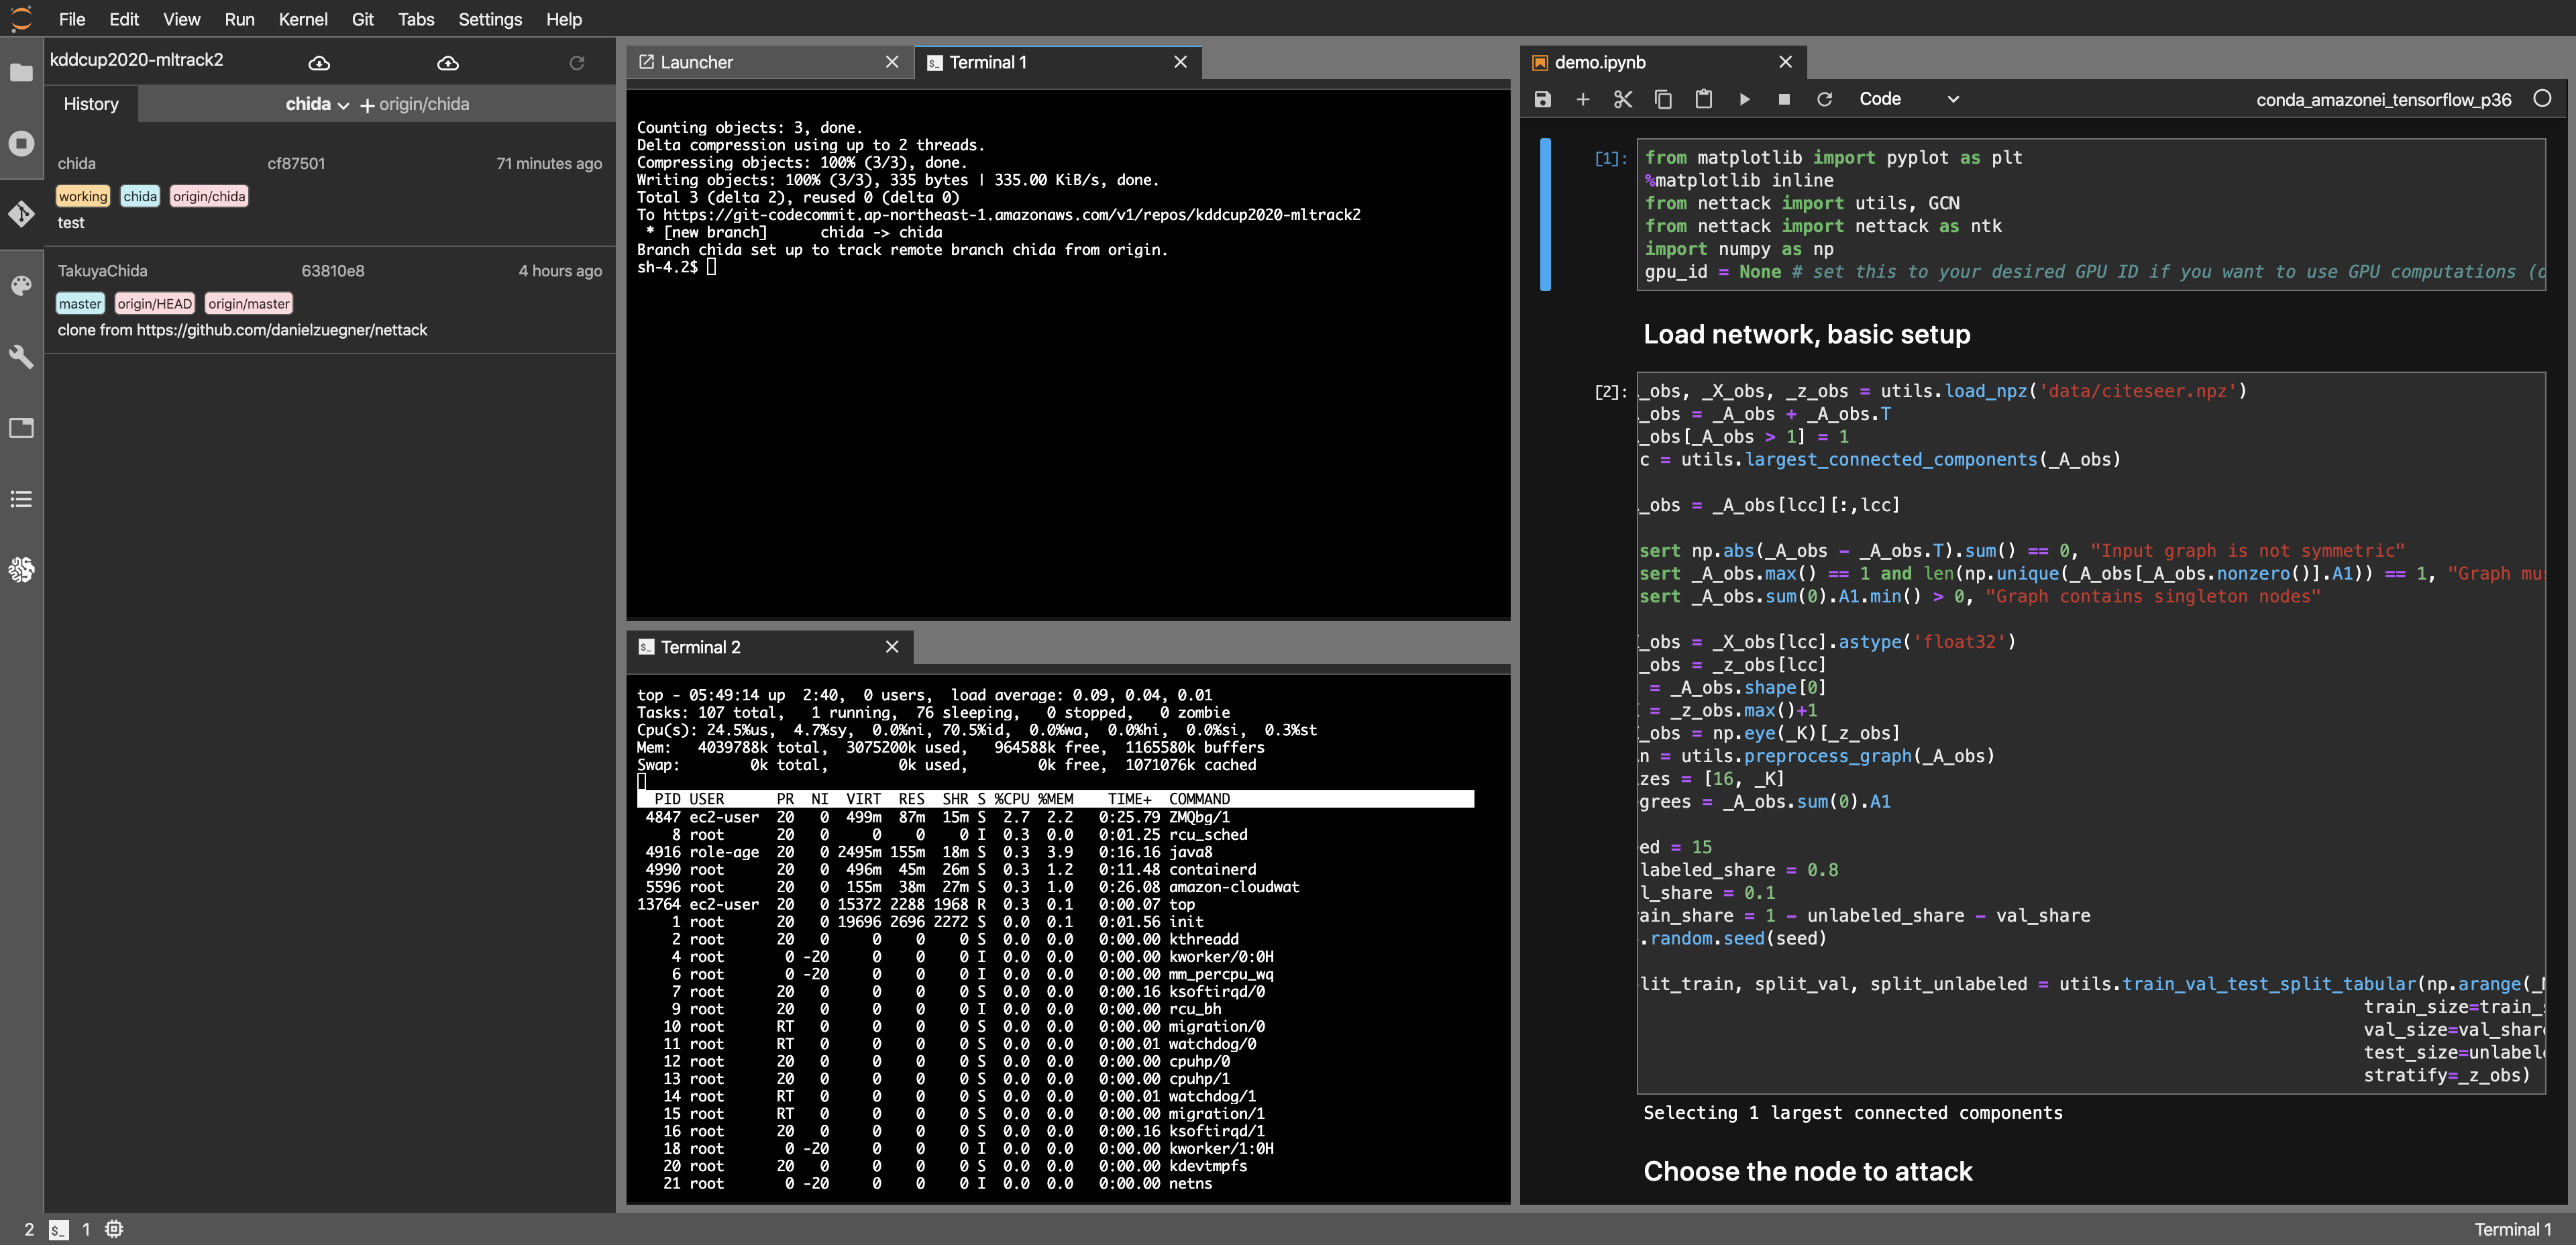This screenshot has height=1245, width=2576.
Task: Click the kernel status circle indicator
Action: [x=2542, y=99]
